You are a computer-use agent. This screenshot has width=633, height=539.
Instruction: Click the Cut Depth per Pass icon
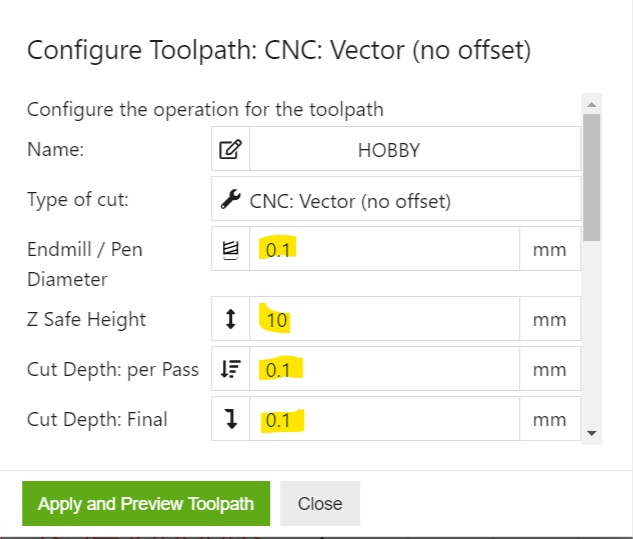coord(230,370)
